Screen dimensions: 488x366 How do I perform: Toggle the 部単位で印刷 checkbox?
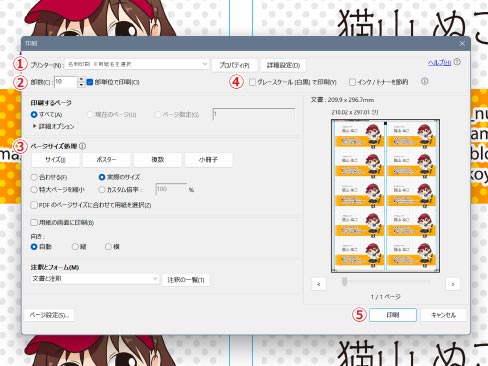pyautogui.click(x=90, y=82)
